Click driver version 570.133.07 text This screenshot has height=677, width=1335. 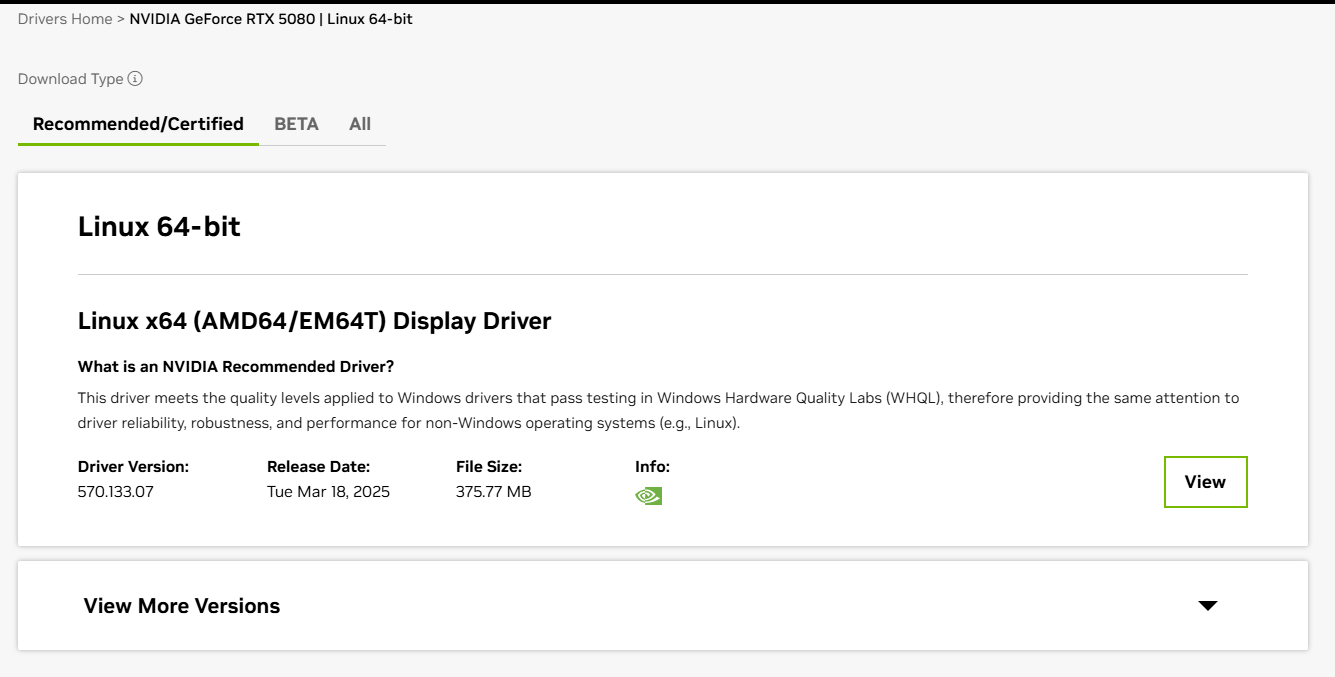point(116,492)
